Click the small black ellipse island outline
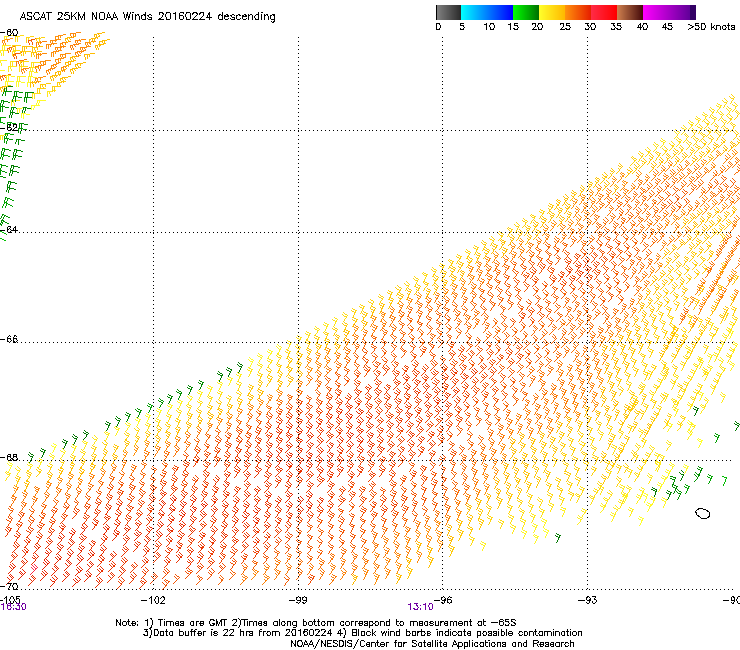The width and height of the screenshot is (740, 650). pyautogui.click(x=703, y=513)
